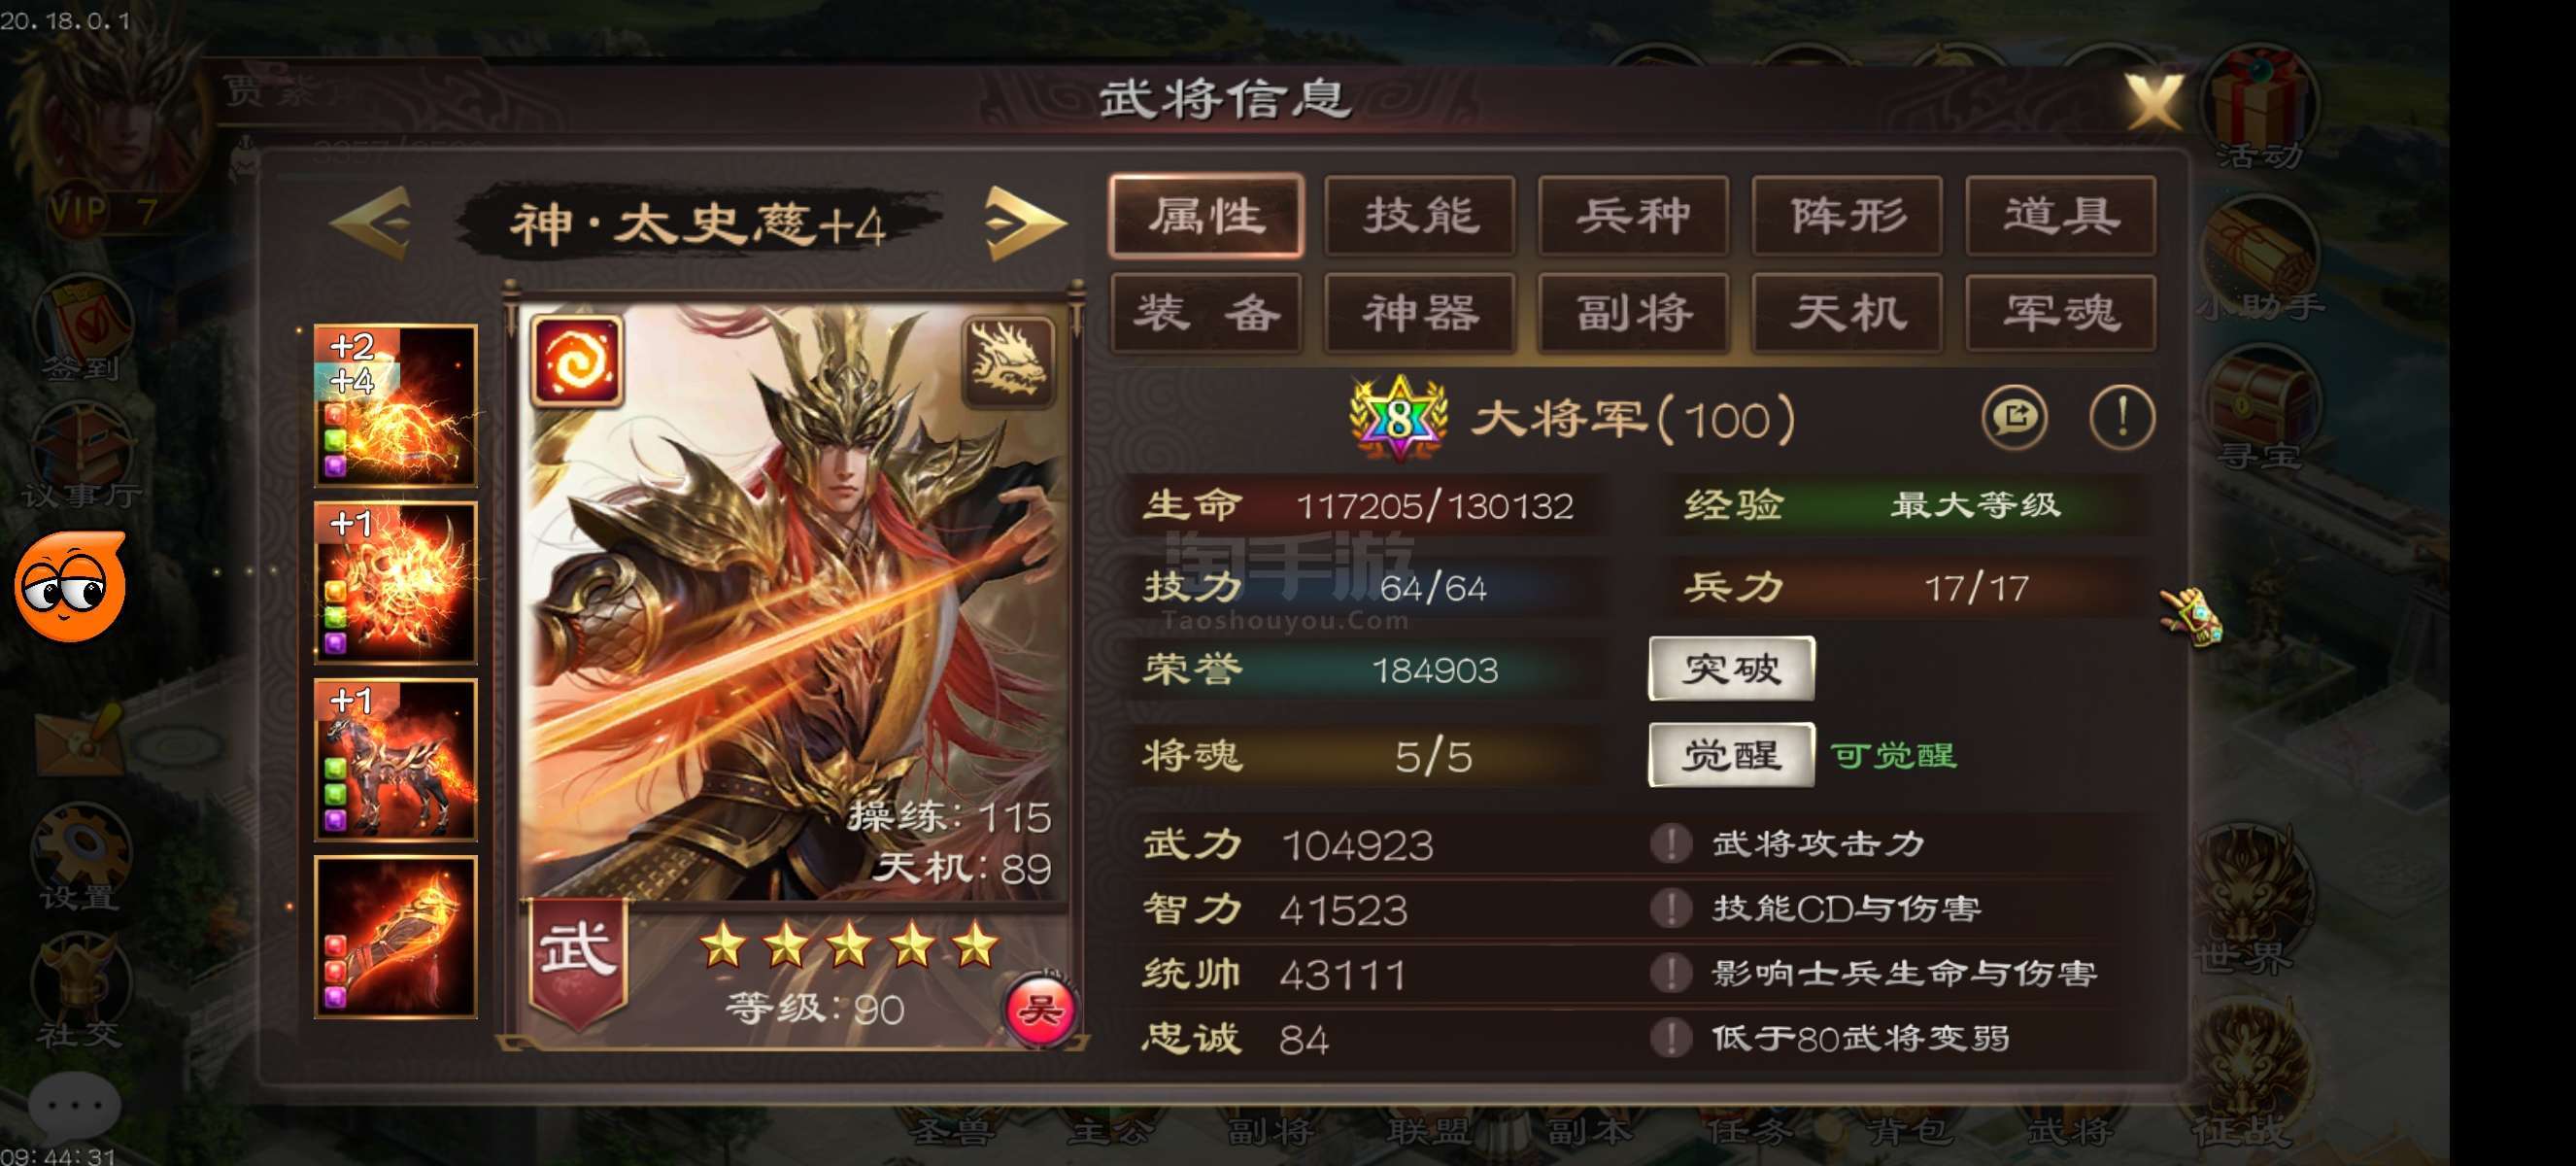
Task: Click the 突破 button
Action: 1731,668
